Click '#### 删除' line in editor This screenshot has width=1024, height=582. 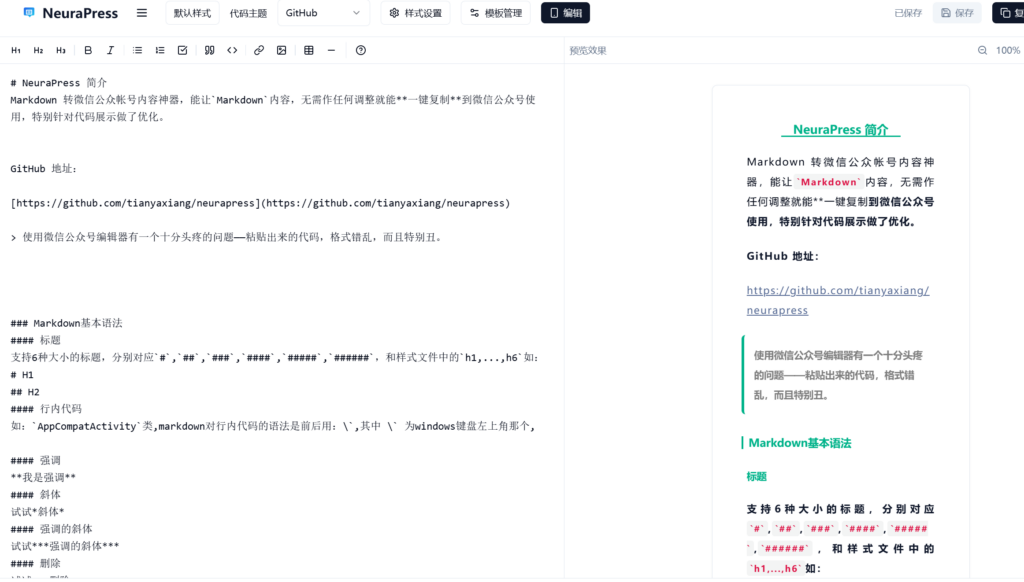[36, 563]
